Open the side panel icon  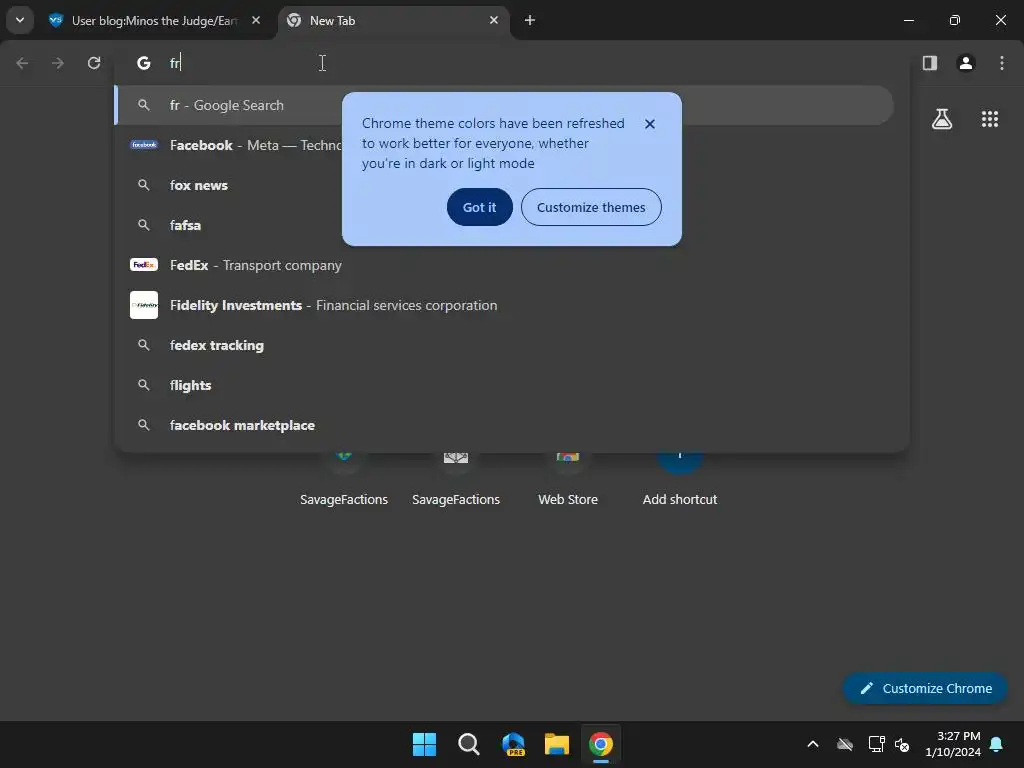pos(930,63)
